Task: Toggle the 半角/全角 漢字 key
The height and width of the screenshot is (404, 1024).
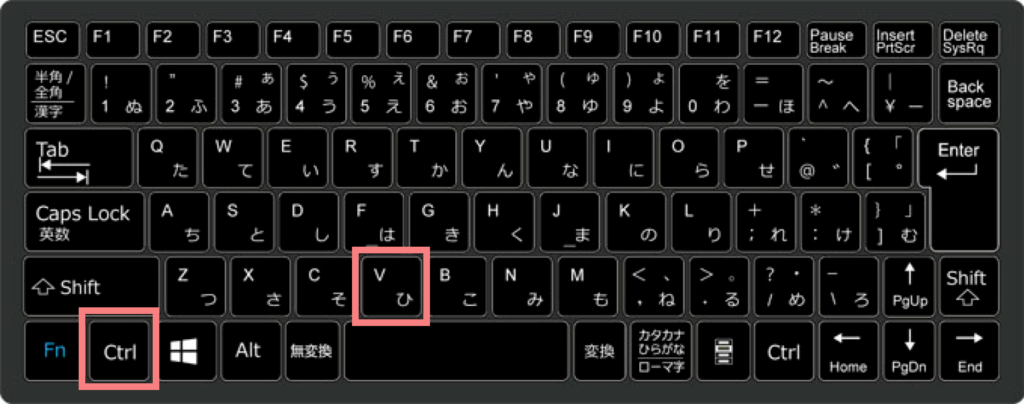Action: click(54, 93)
